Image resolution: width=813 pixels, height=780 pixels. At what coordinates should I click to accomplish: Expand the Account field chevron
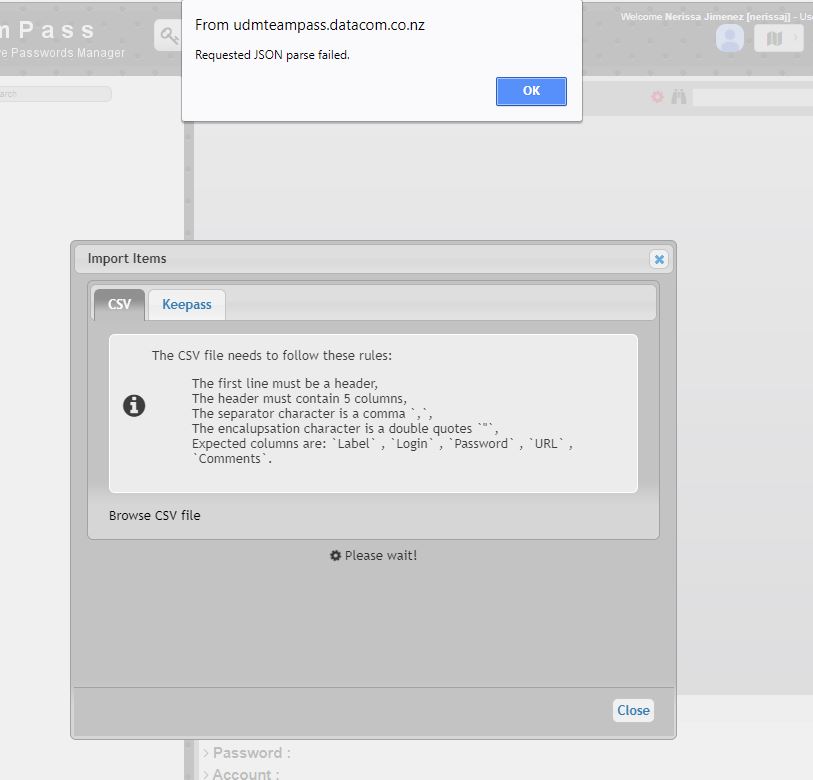click(206, 775)
